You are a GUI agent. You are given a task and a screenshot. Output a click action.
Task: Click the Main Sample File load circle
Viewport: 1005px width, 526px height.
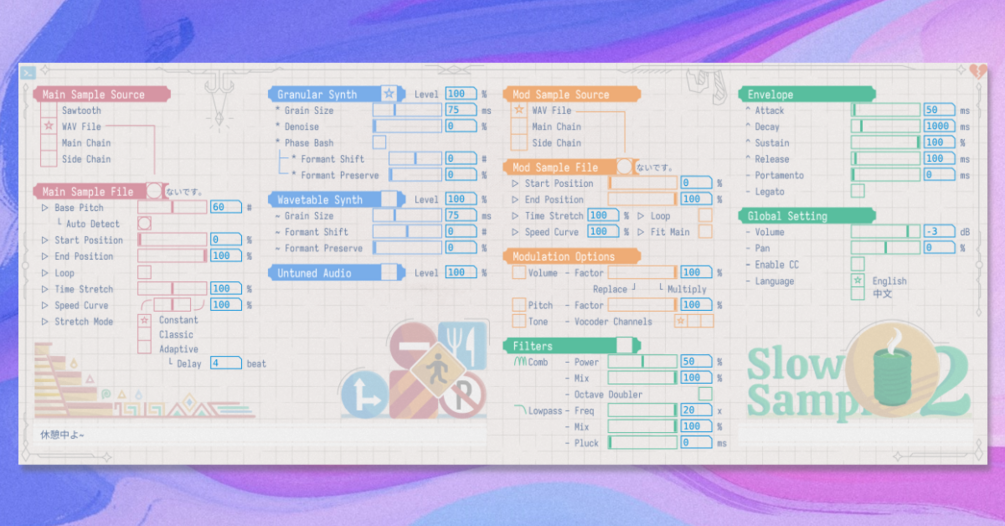[x=154, y=190]
